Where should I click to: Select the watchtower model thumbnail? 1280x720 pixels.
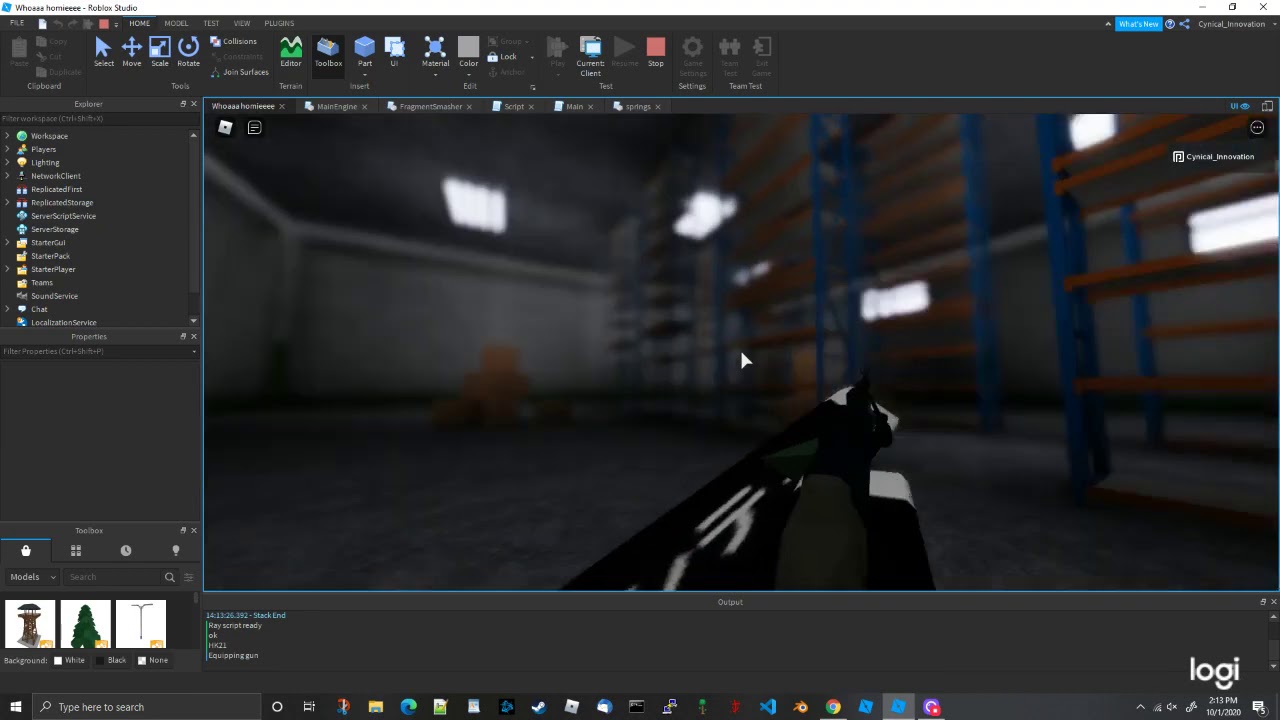(x=30, y=624)
